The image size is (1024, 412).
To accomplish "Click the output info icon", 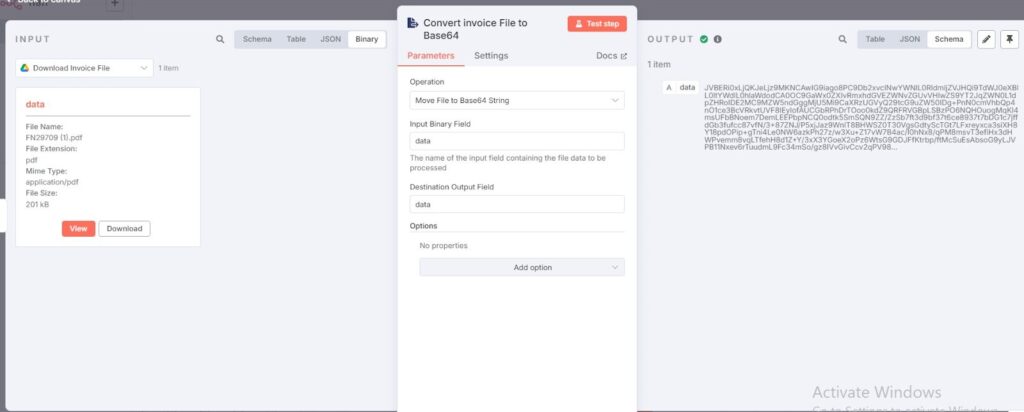I will (717, 39).
